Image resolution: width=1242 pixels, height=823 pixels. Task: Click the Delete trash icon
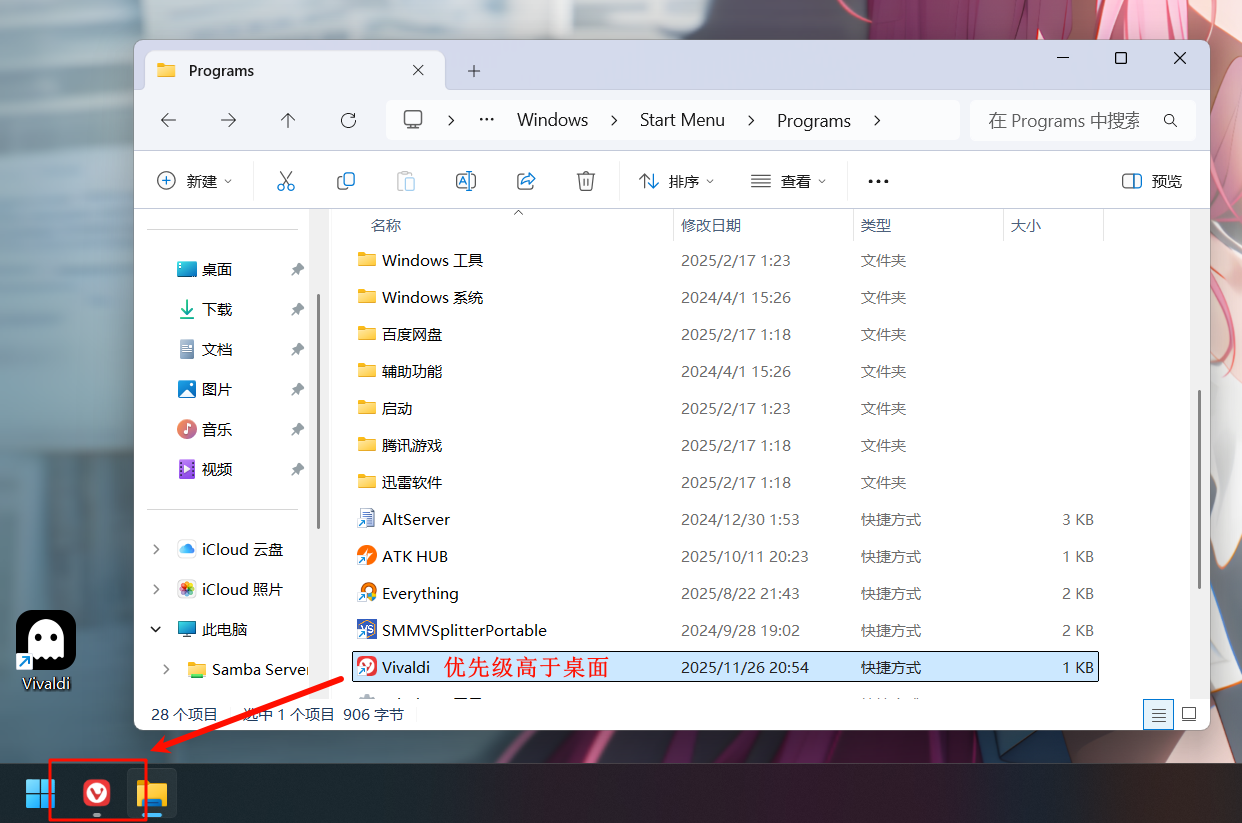pyautogui.click(x=586, y=181)
